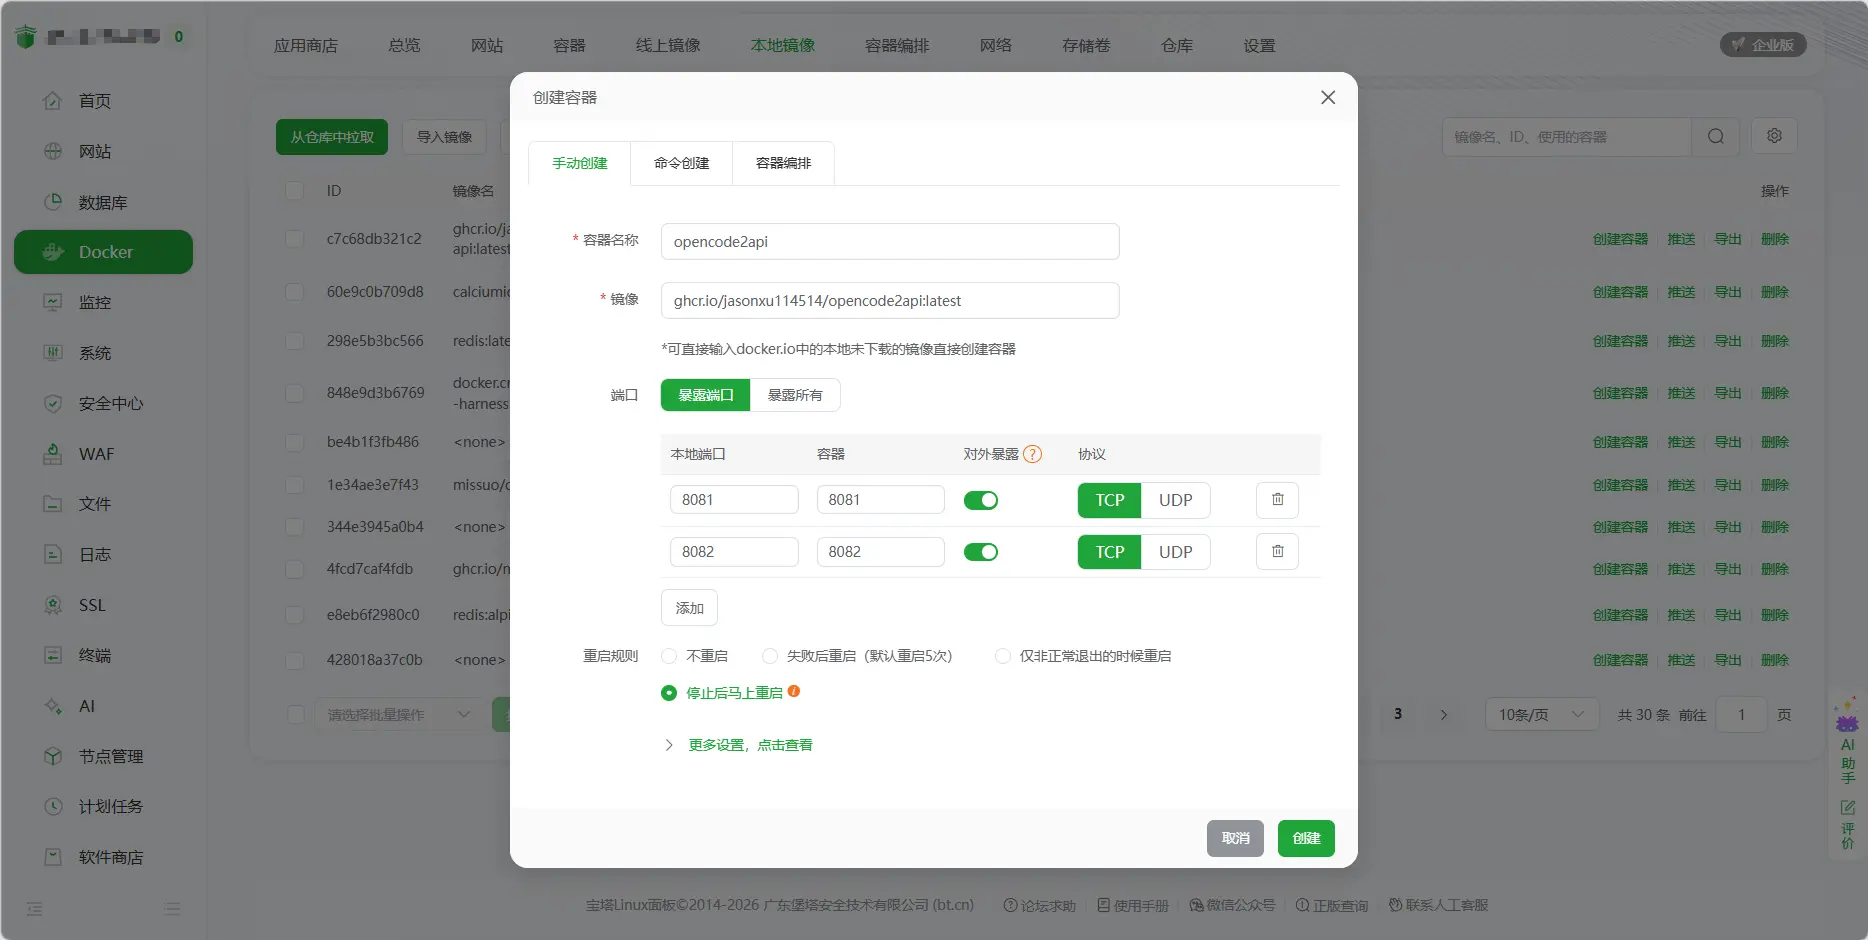Click the local port 8082 input
1868x940 pixels.
coord(734,552)
